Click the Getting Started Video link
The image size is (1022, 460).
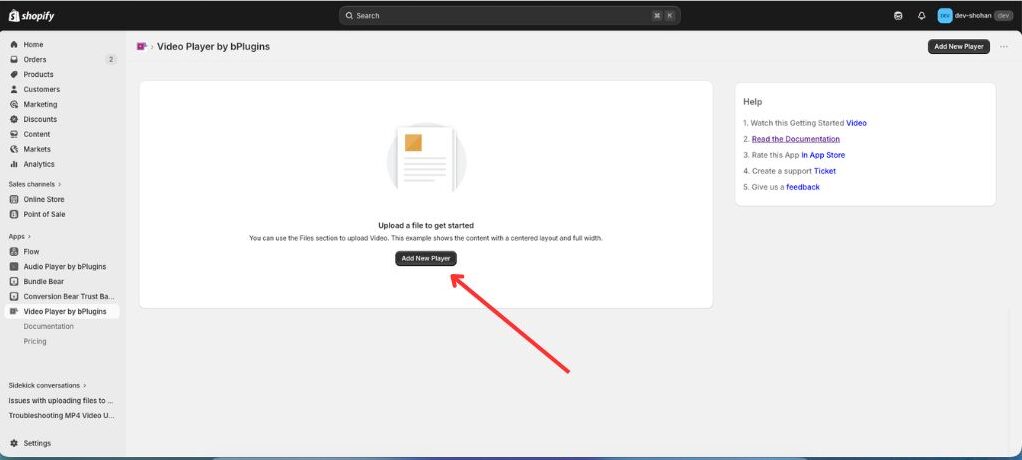click(x=856, y=123)
